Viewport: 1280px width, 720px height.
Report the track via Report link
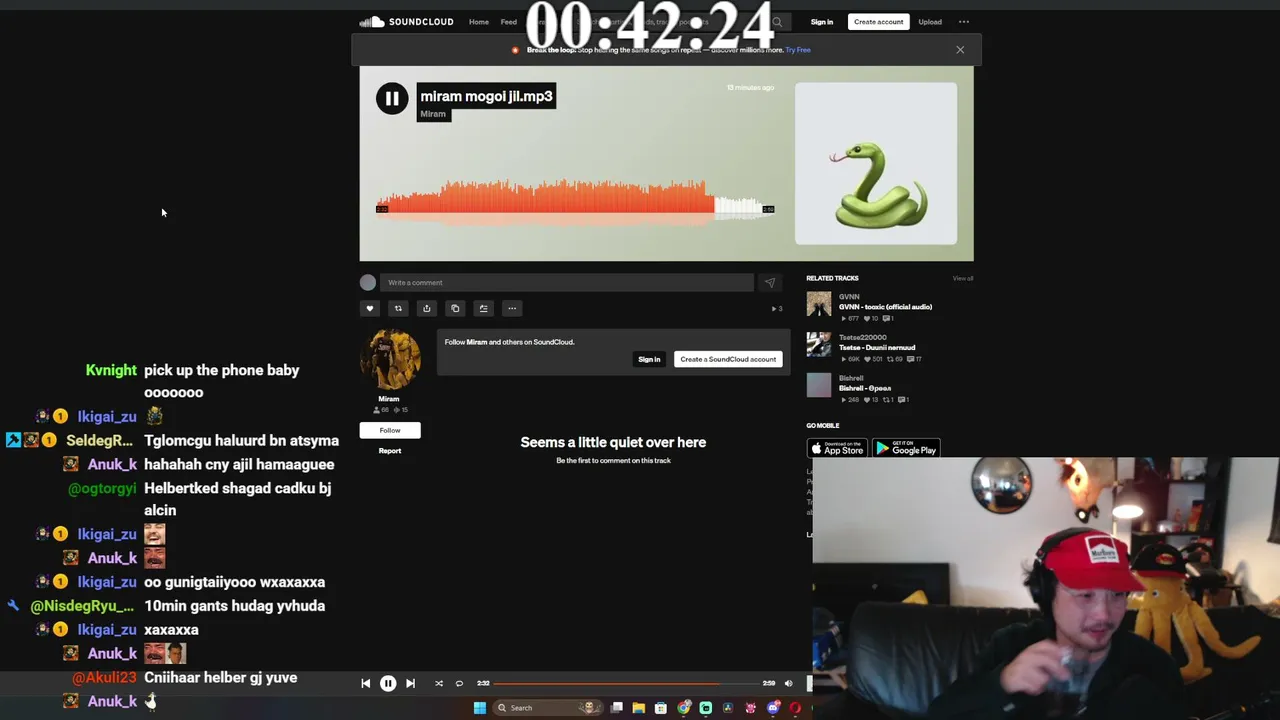pos(390,451)
